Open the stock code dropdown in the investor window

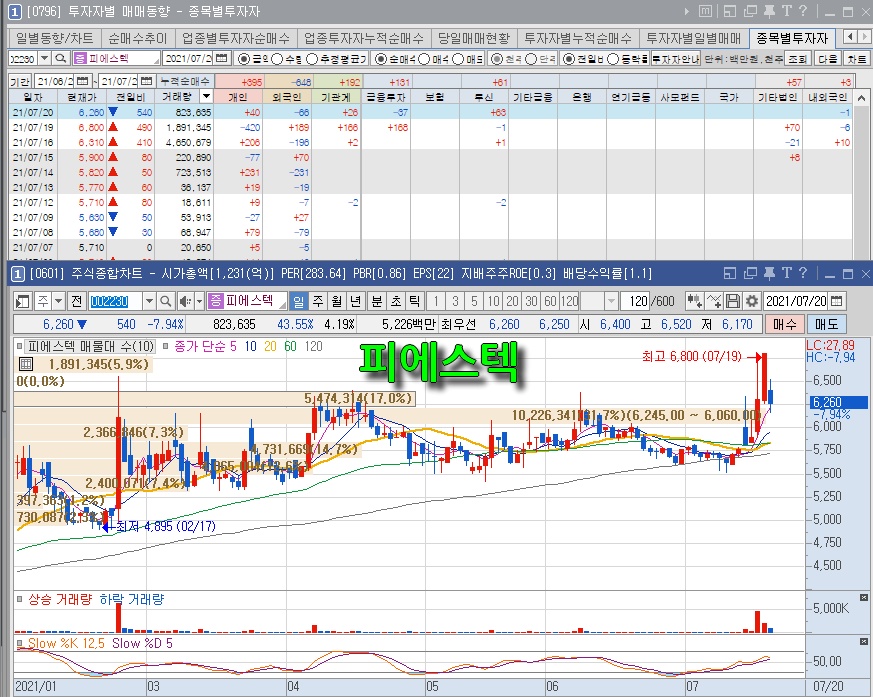45,58
